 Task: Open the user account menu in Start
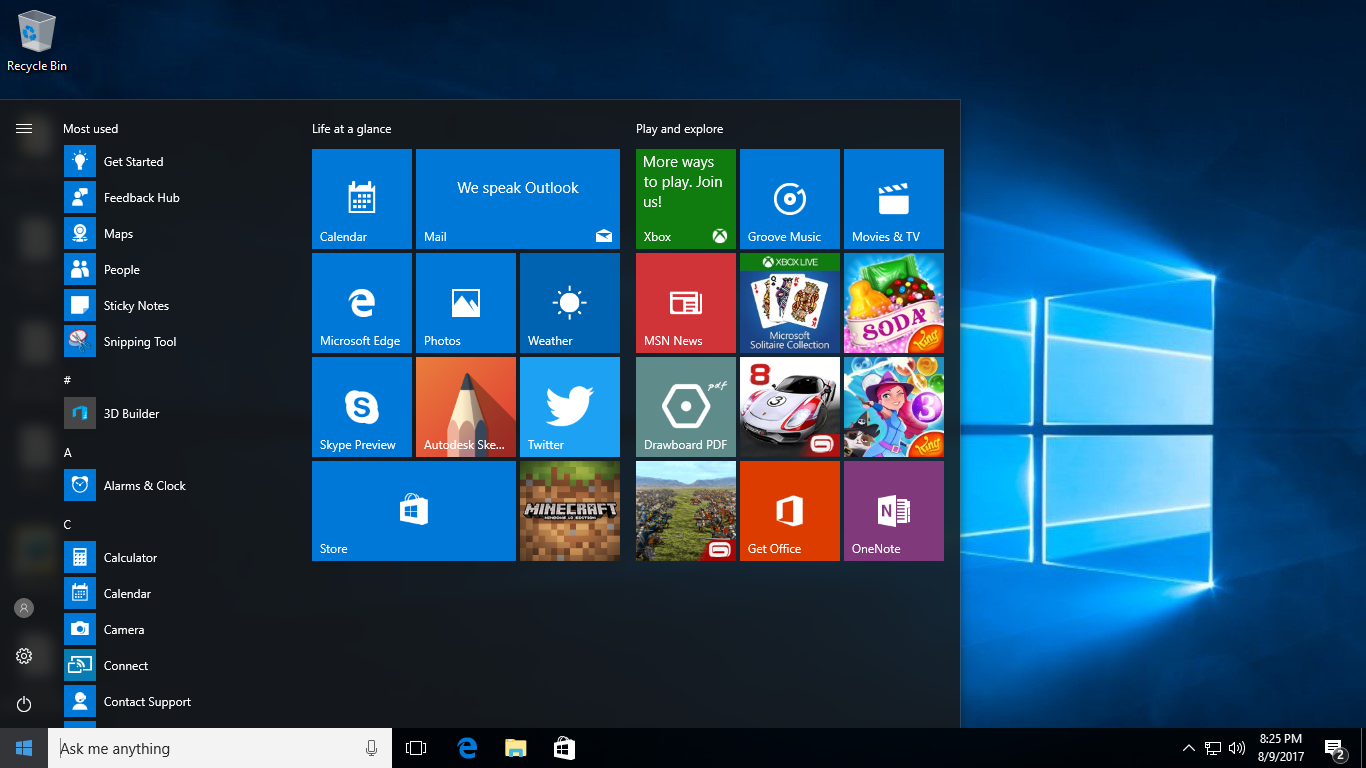pyautogui.click(x=24, y=608)
